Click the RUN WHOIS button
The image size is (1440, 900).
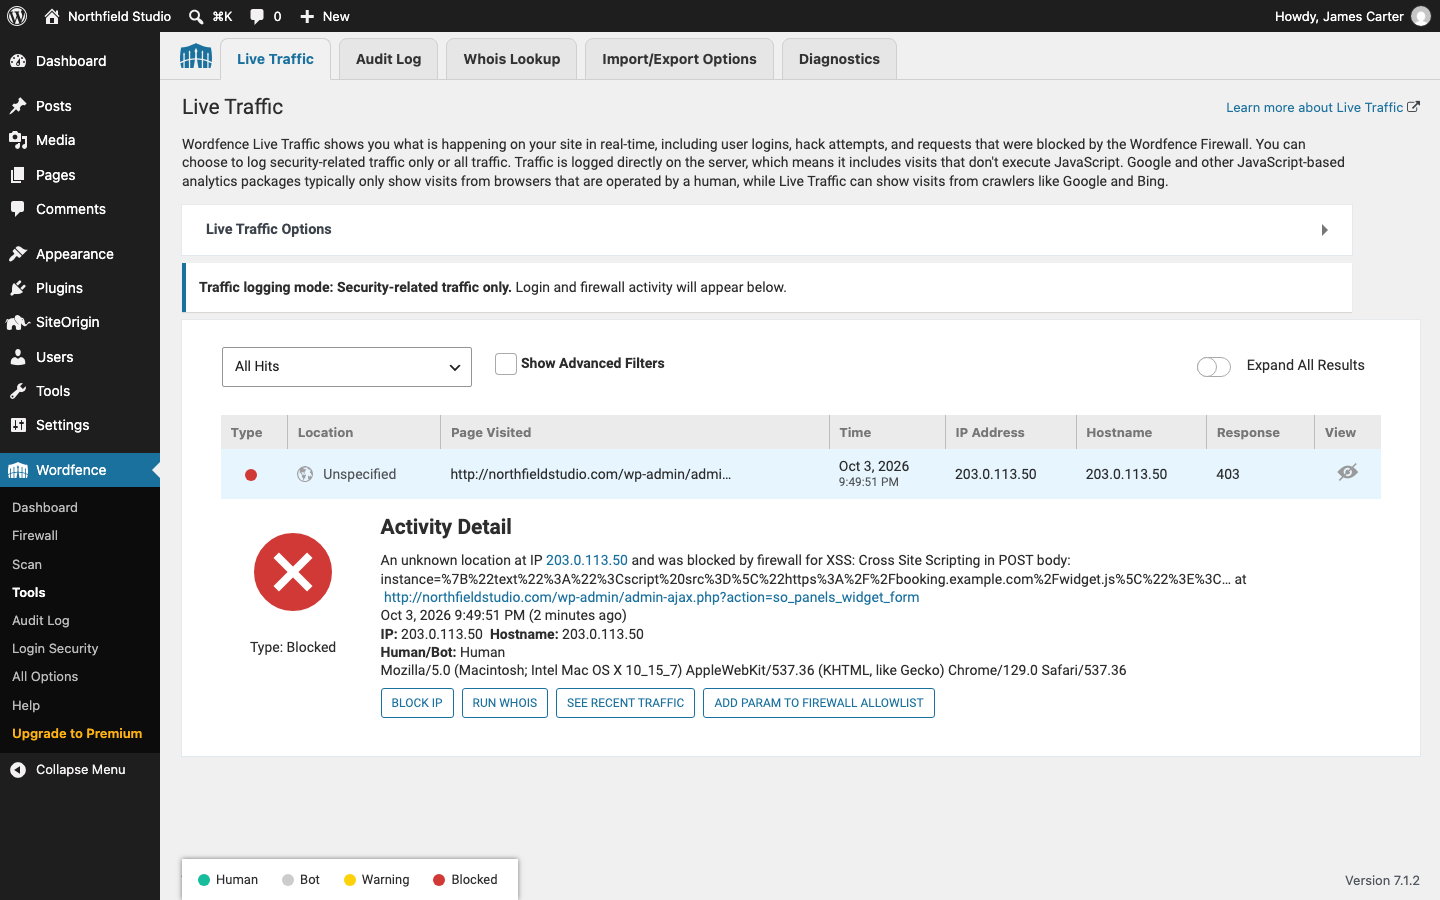(x=505, y=703)
